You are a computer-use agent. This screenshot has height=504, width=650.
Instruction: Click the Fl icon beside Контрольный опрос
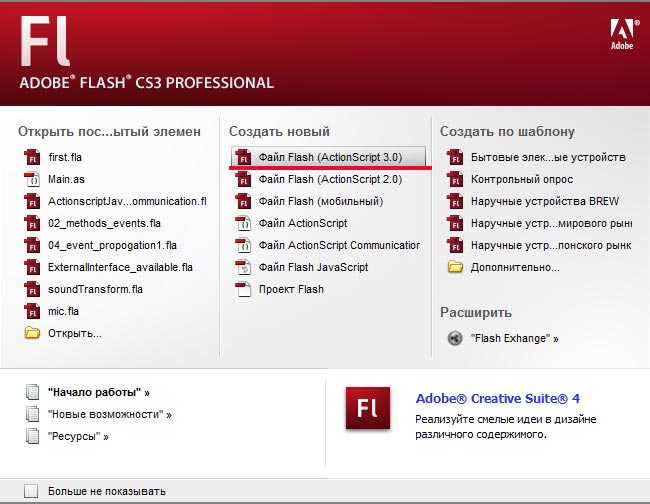tap(455, 179)
